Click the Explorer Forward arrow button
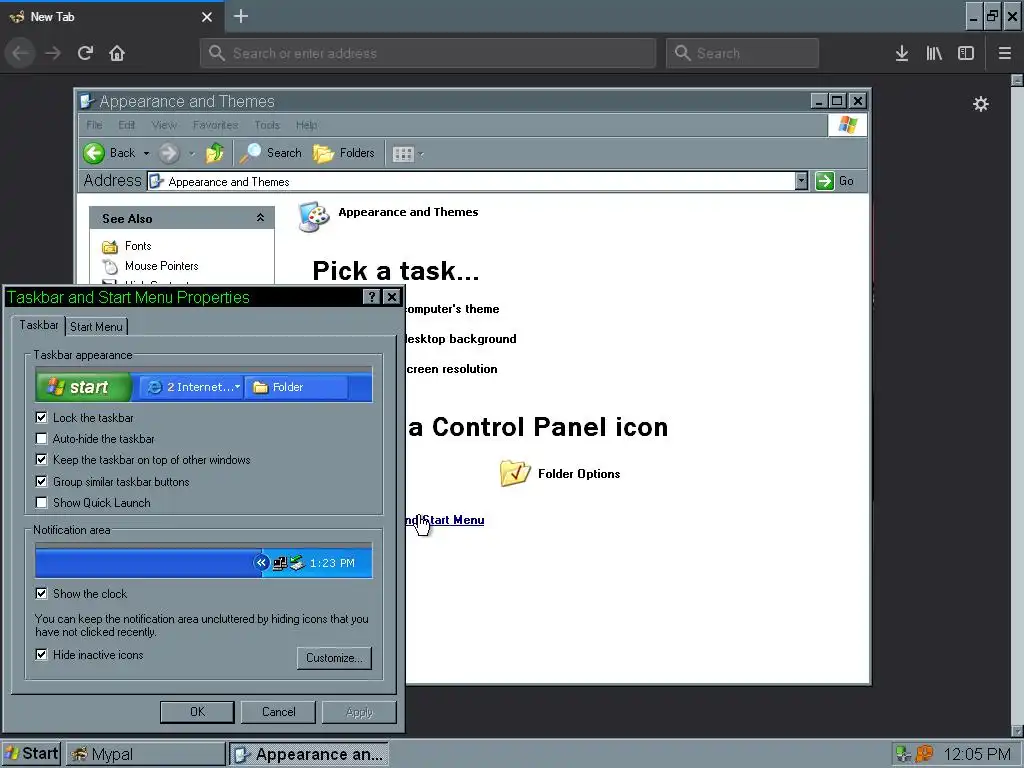 168,153
